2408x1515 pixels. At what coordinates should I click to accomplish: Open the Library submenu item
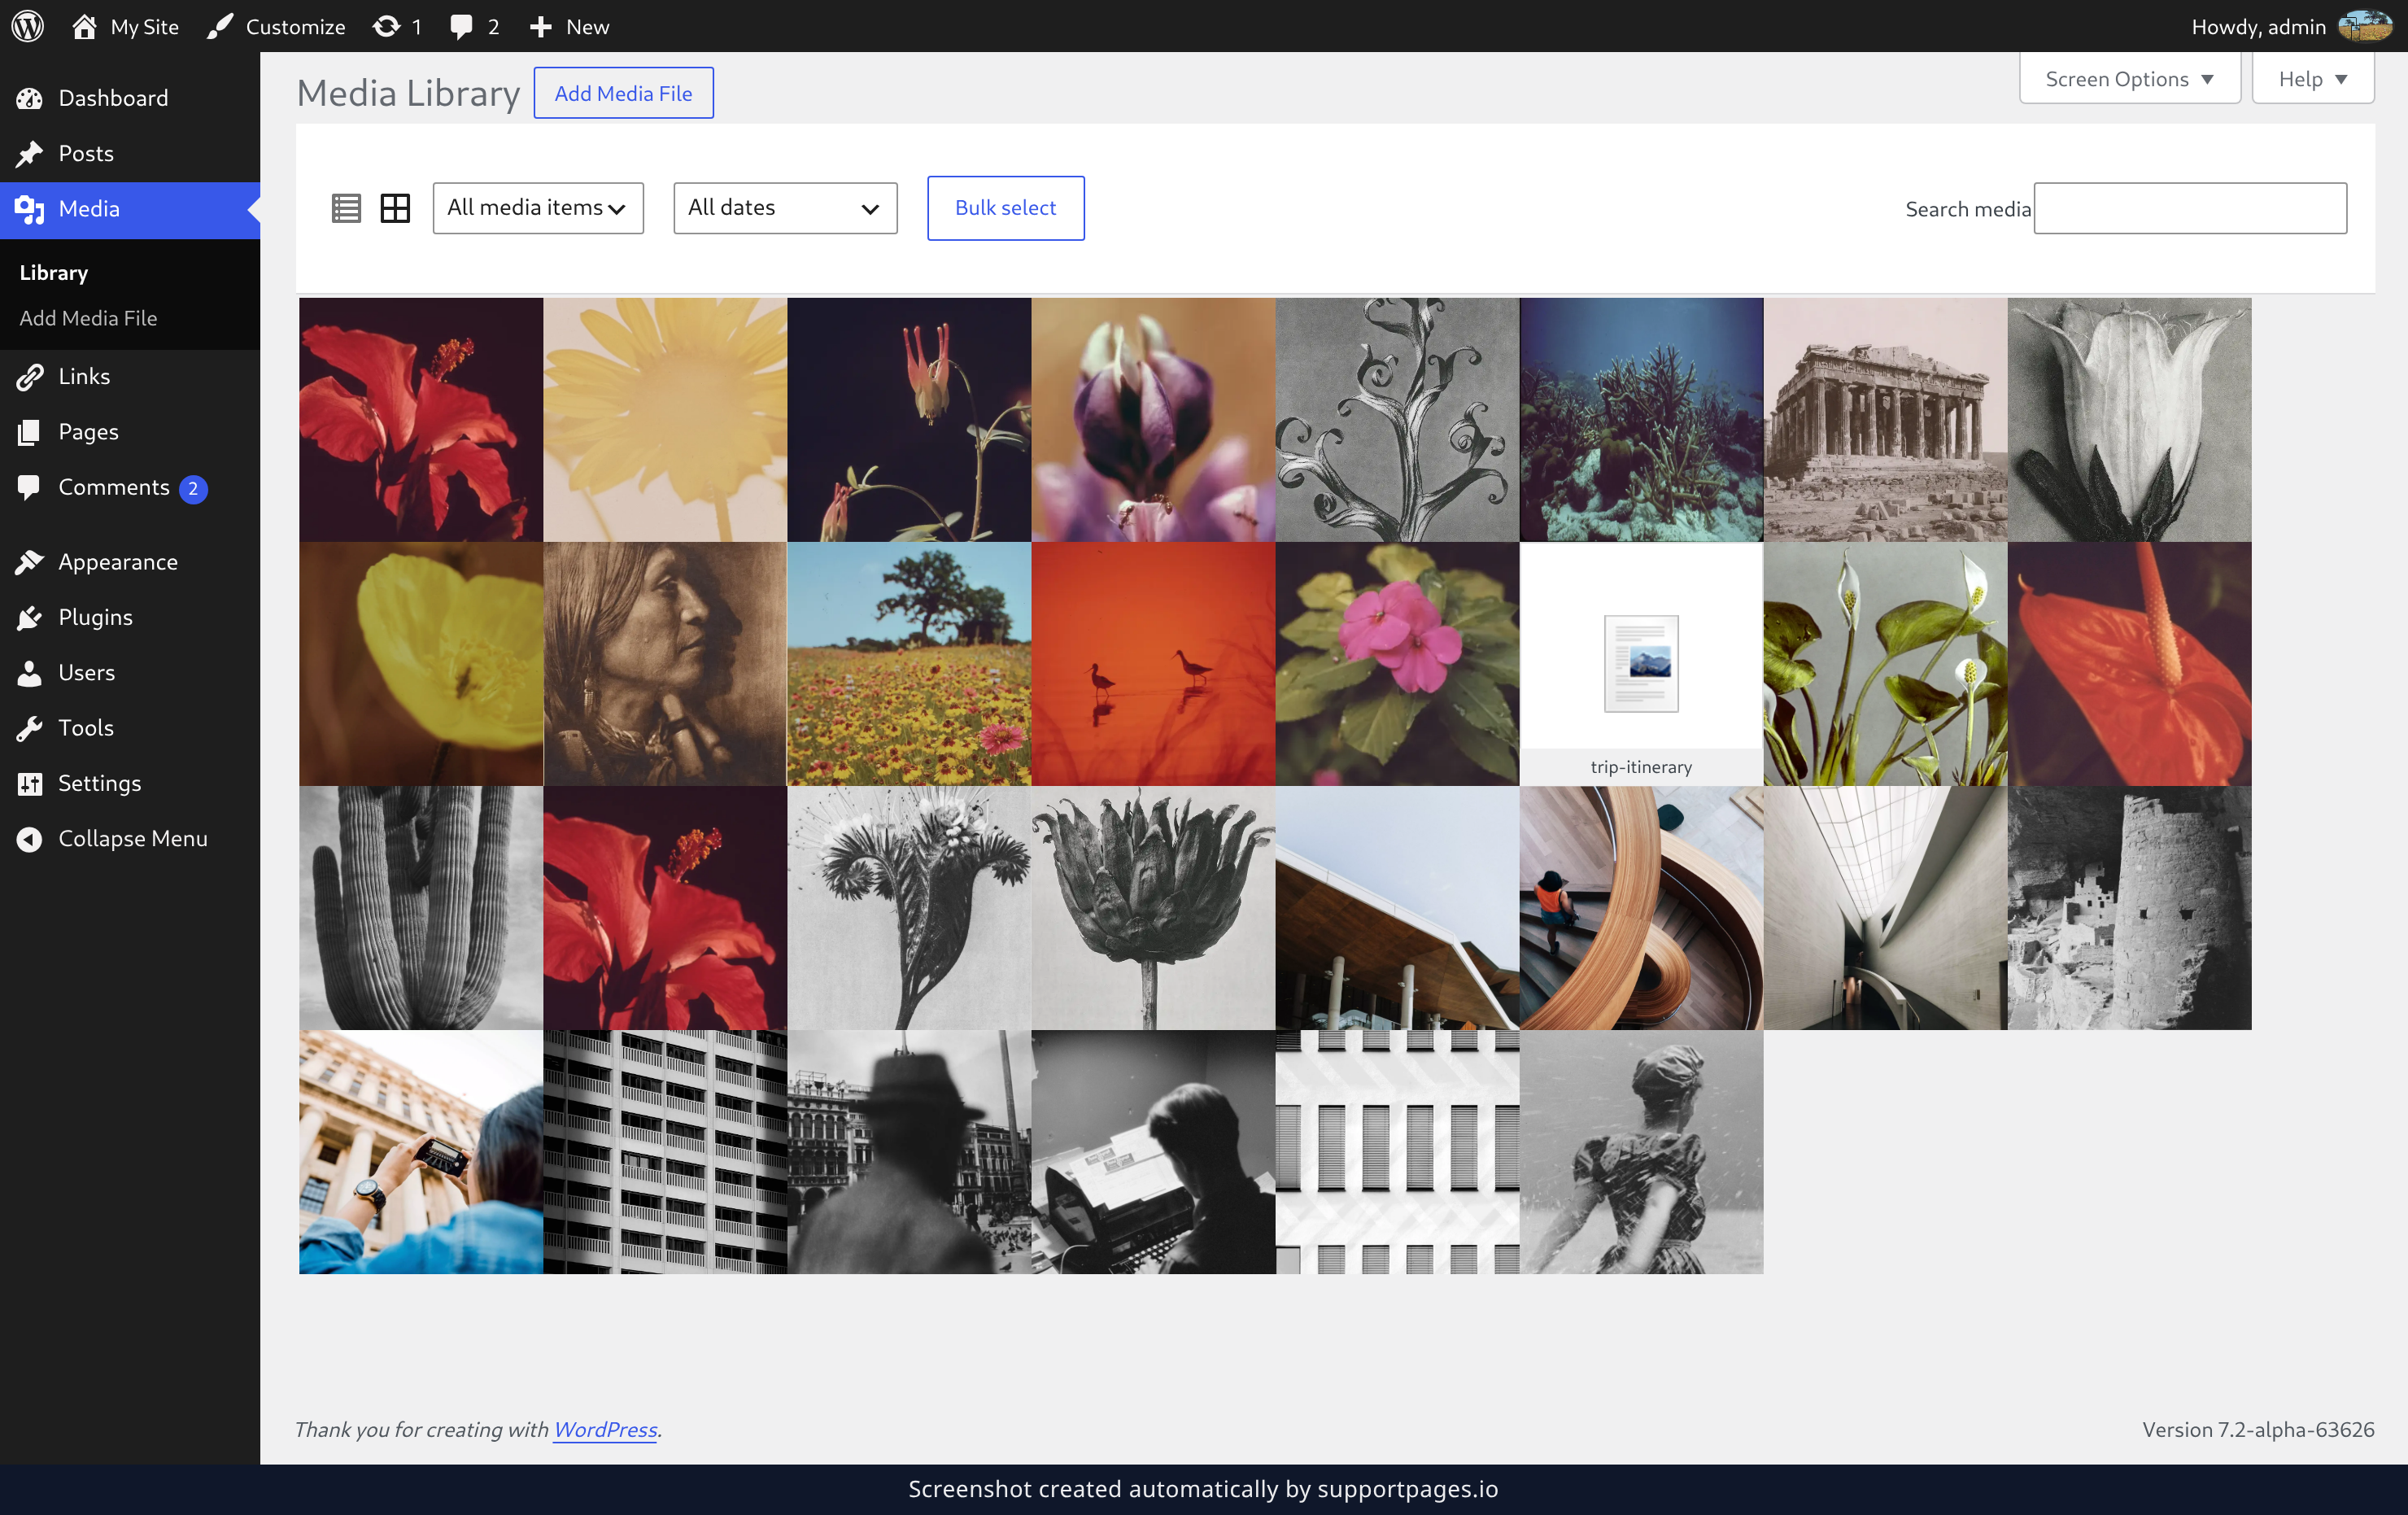click(x=54, y=272)
